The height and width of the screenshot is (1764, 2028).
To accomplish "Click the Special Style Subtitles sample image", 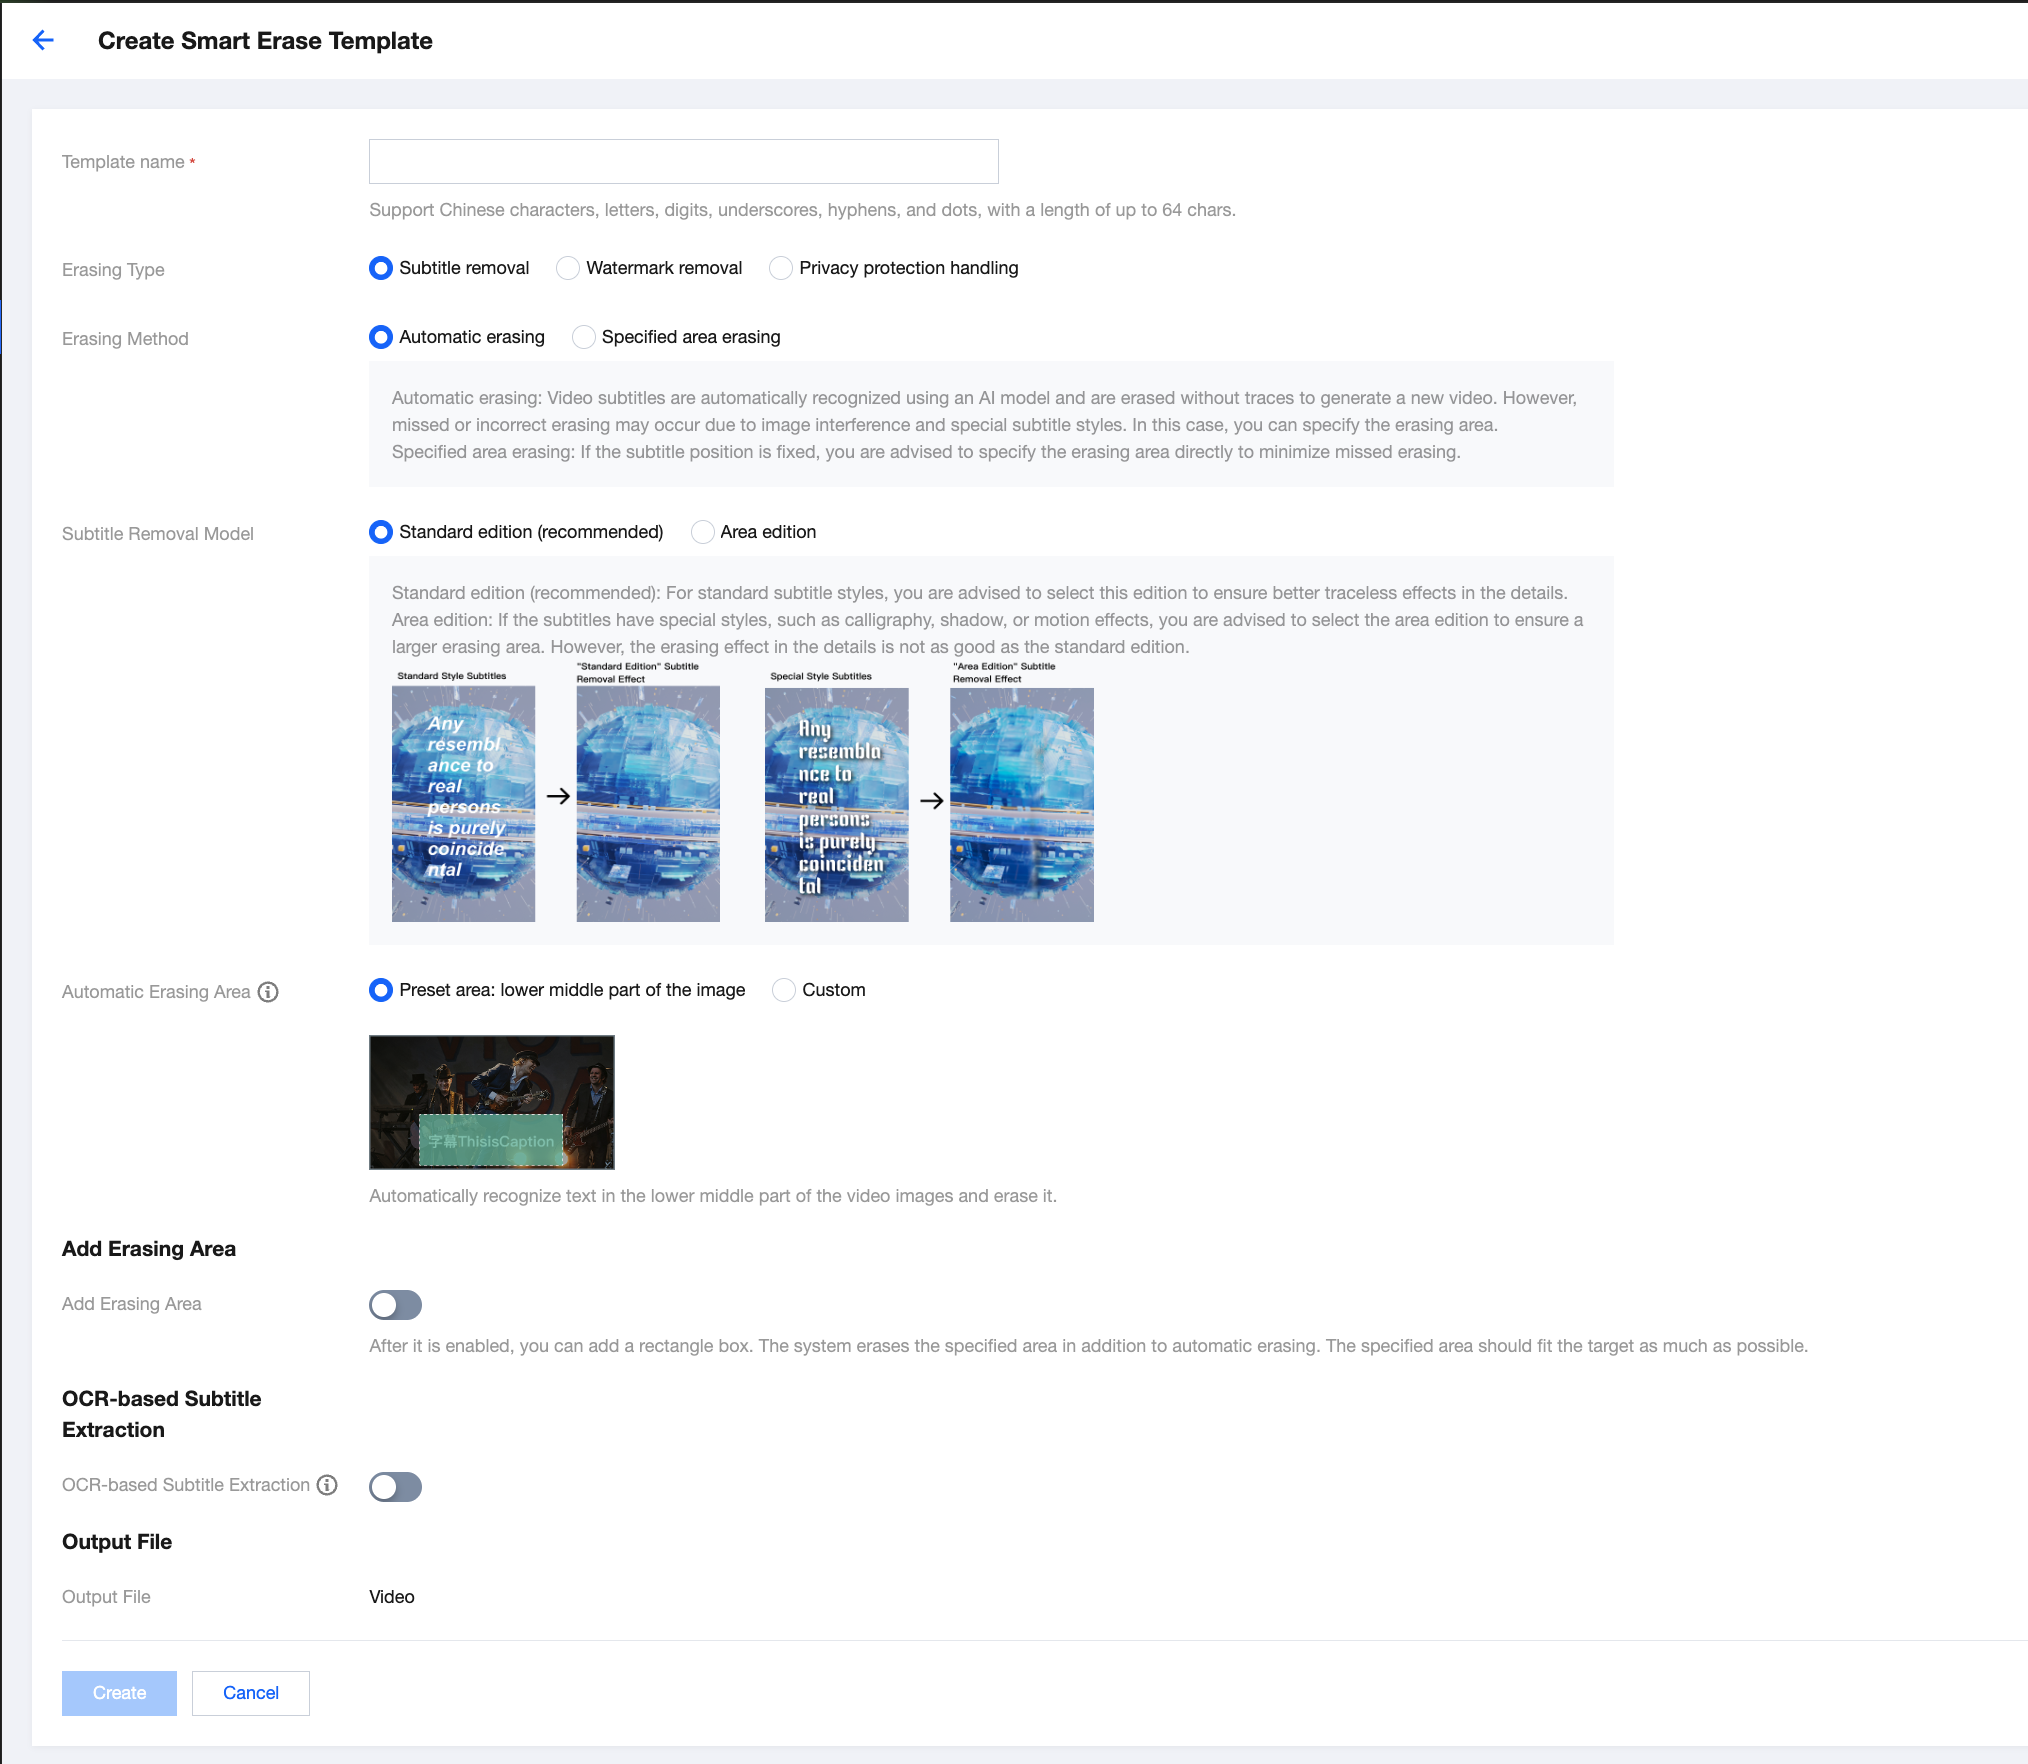I will (x=836, y=804).
